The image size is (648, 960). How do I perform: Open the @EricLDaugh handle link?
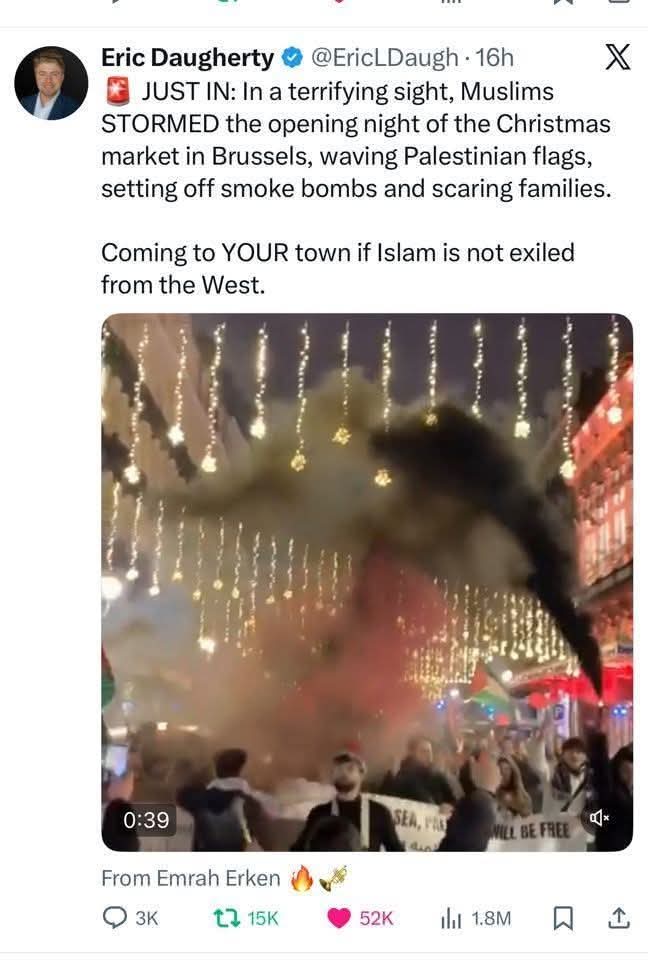click(384, 58)
